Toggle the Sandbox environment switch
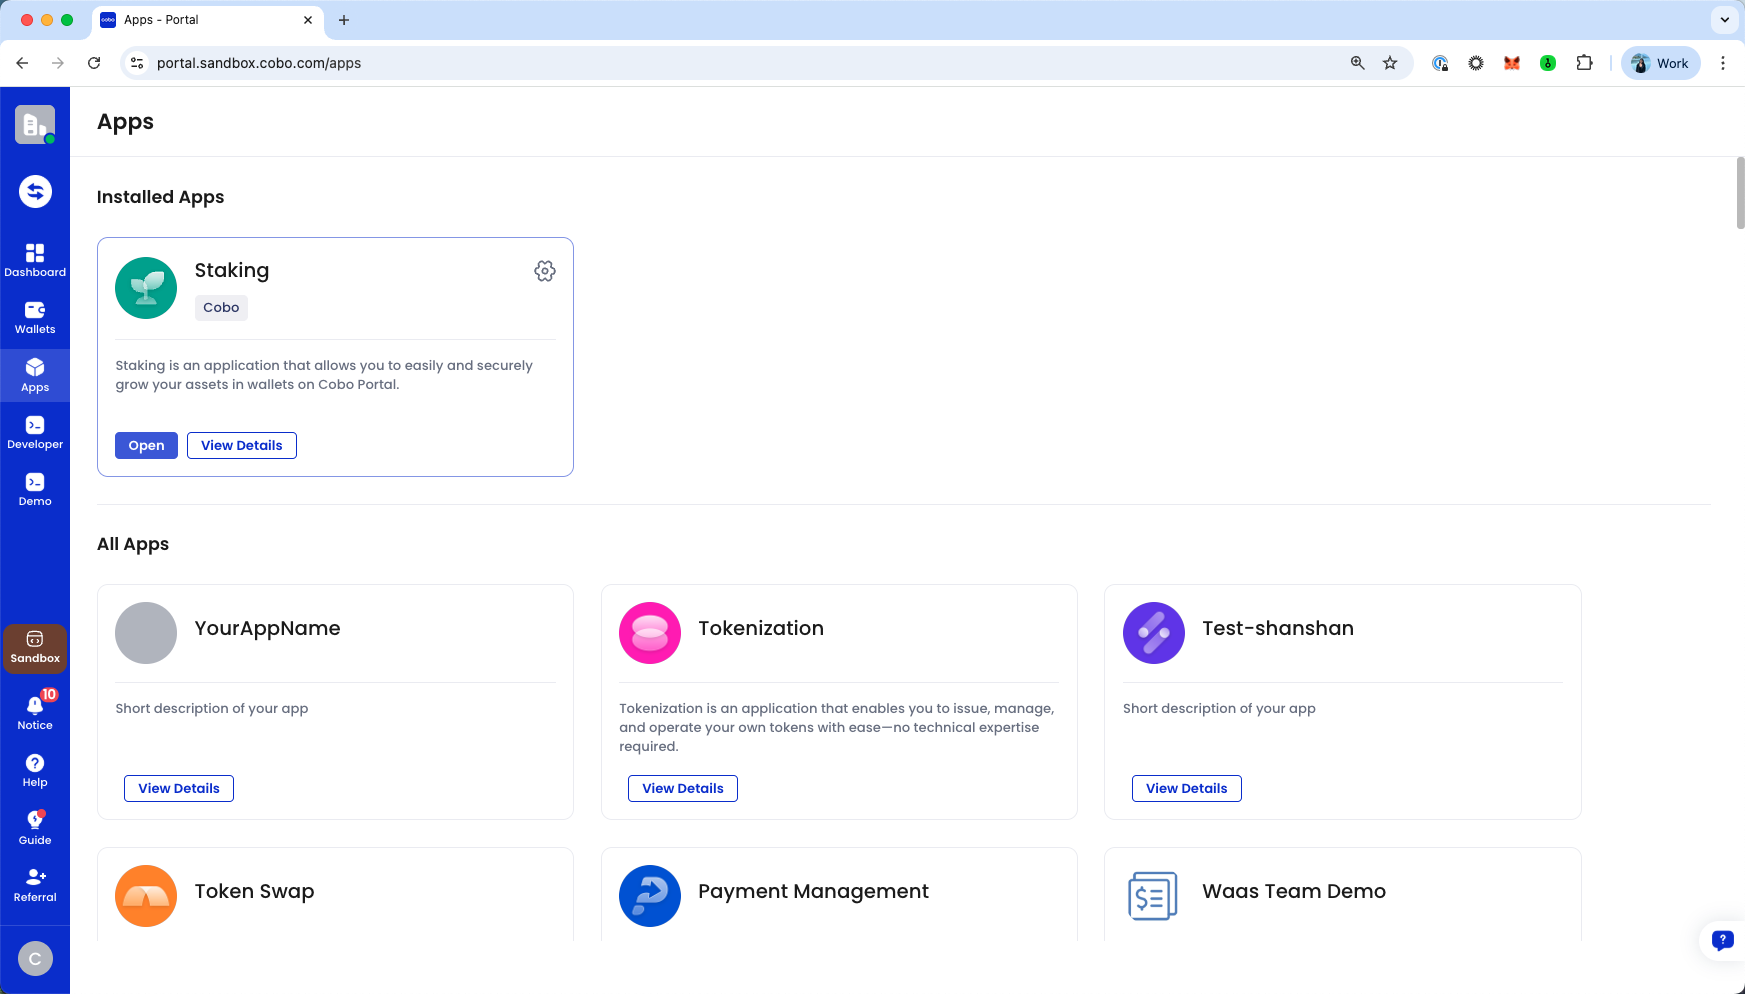 (35, 646)
